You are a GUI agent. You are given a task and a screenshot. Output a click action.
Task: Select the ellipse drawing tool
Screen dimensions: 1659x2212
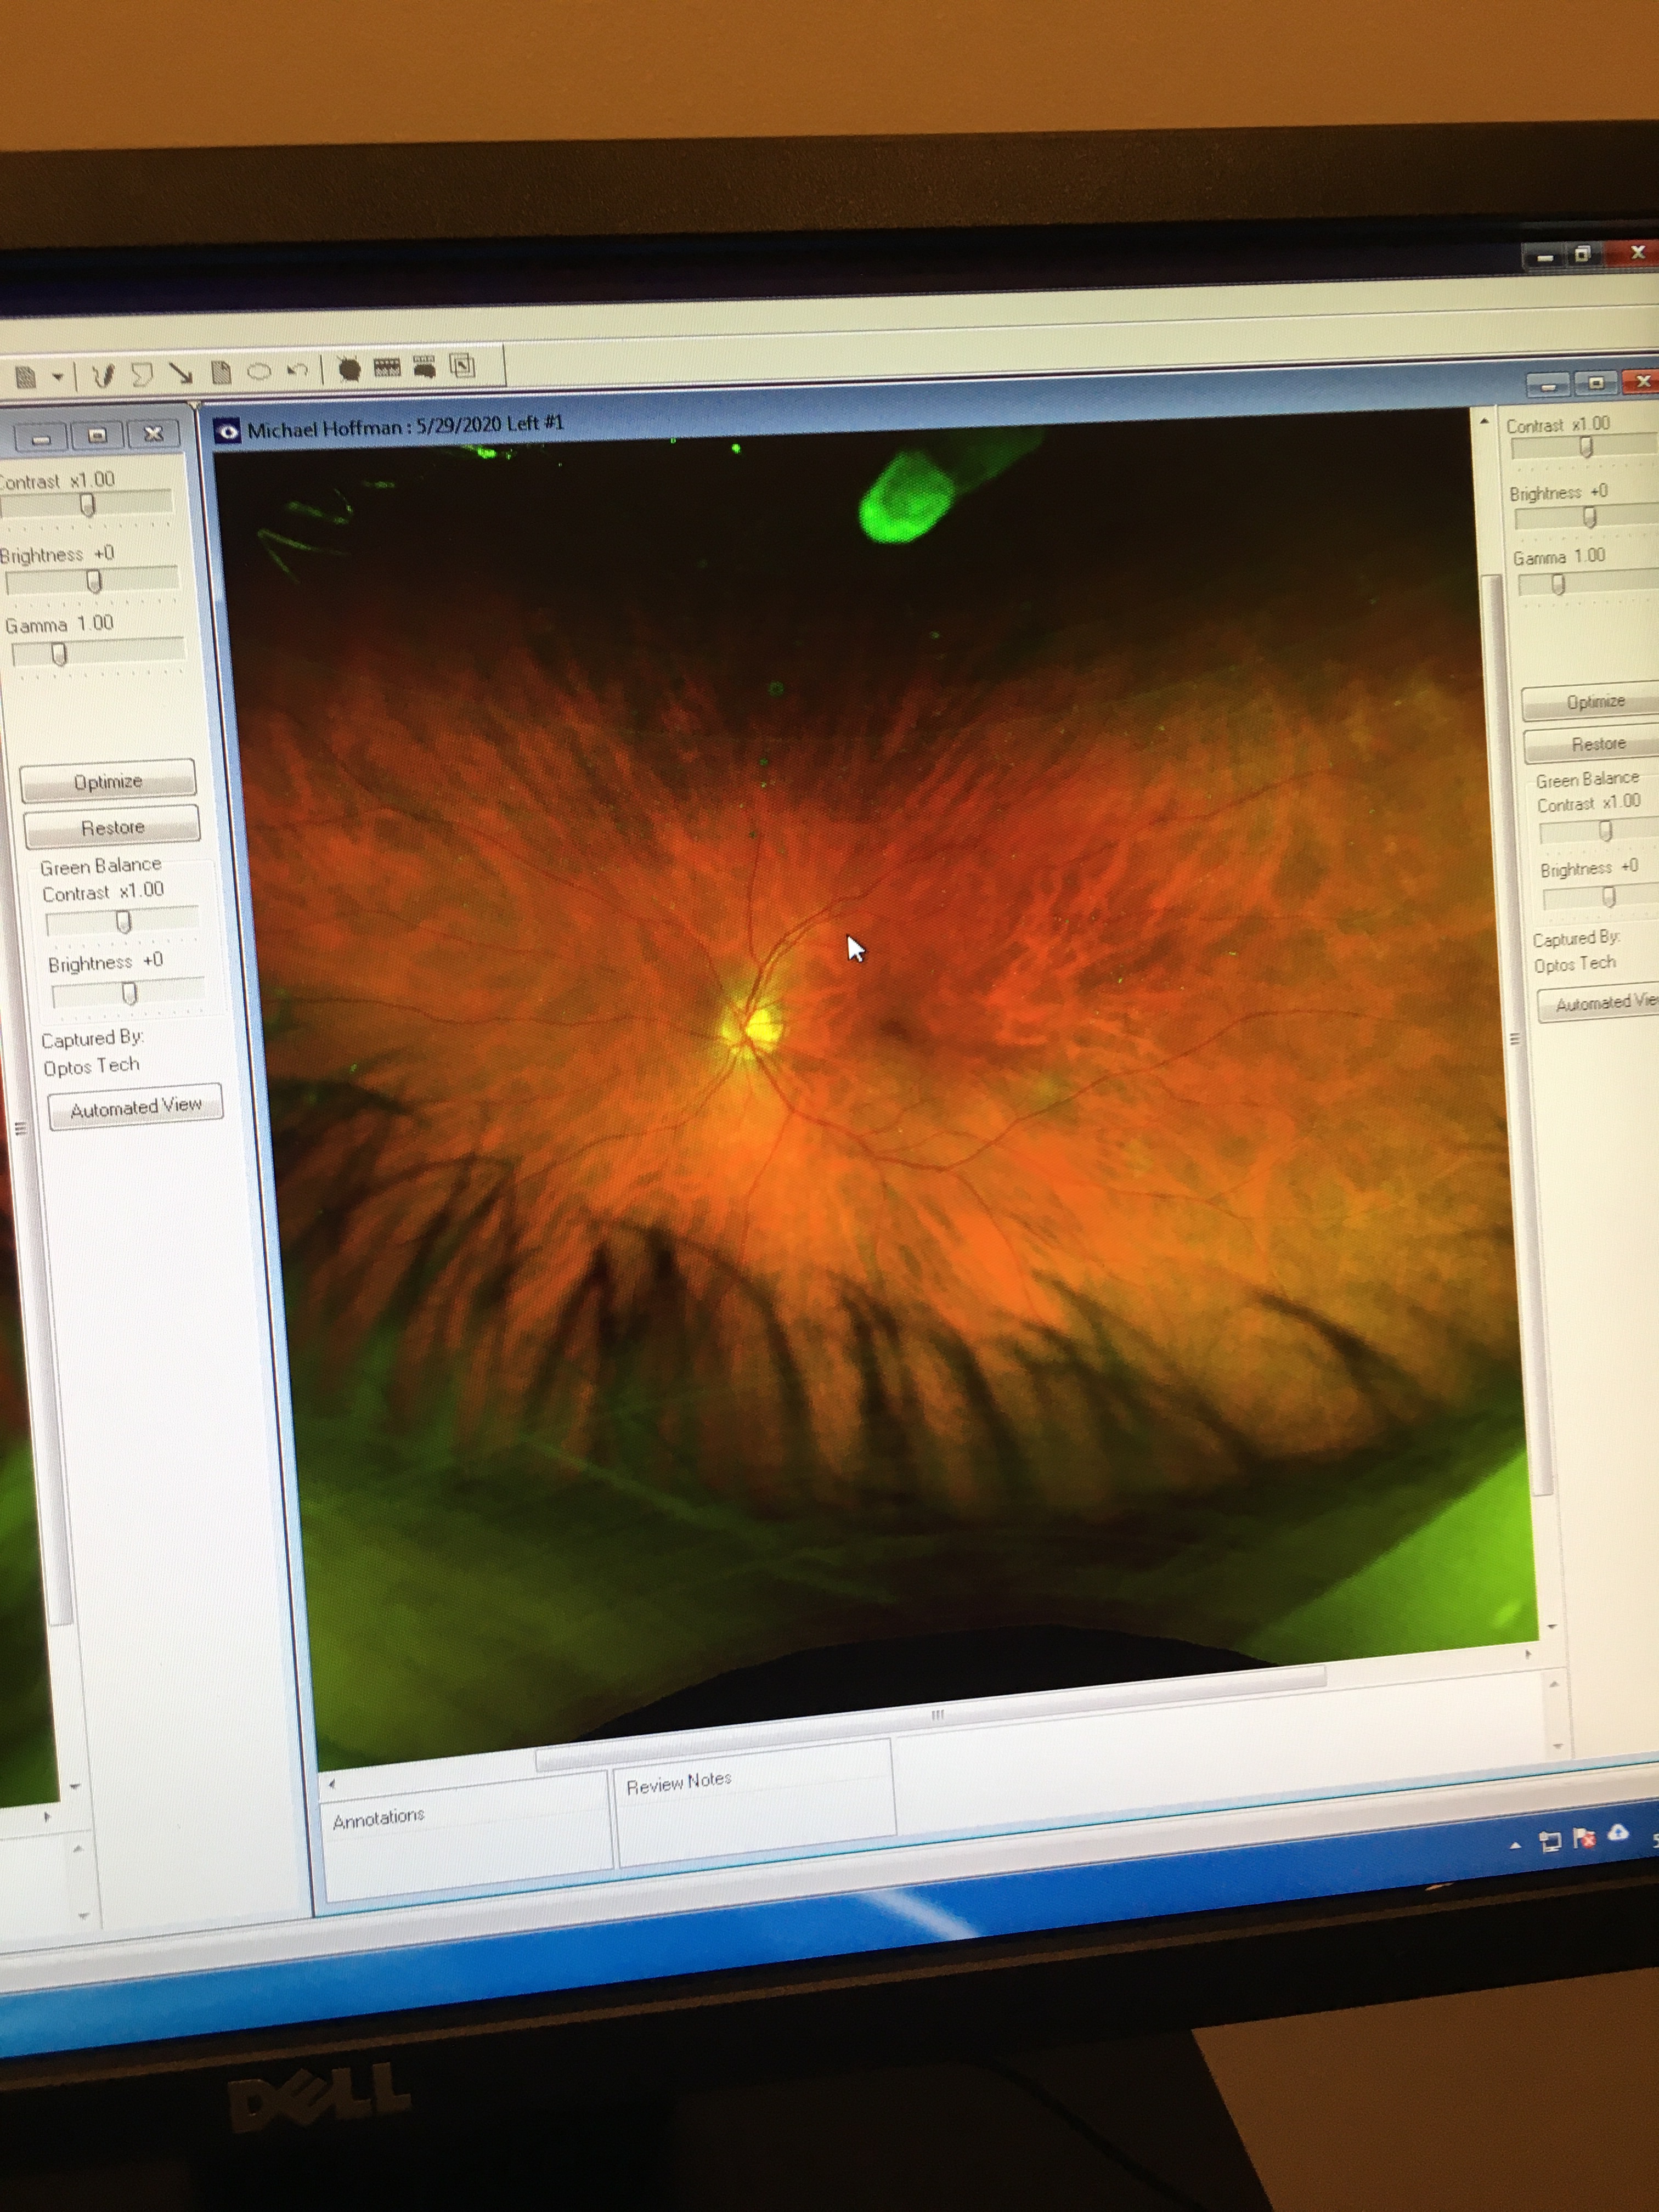coord(259,372)
